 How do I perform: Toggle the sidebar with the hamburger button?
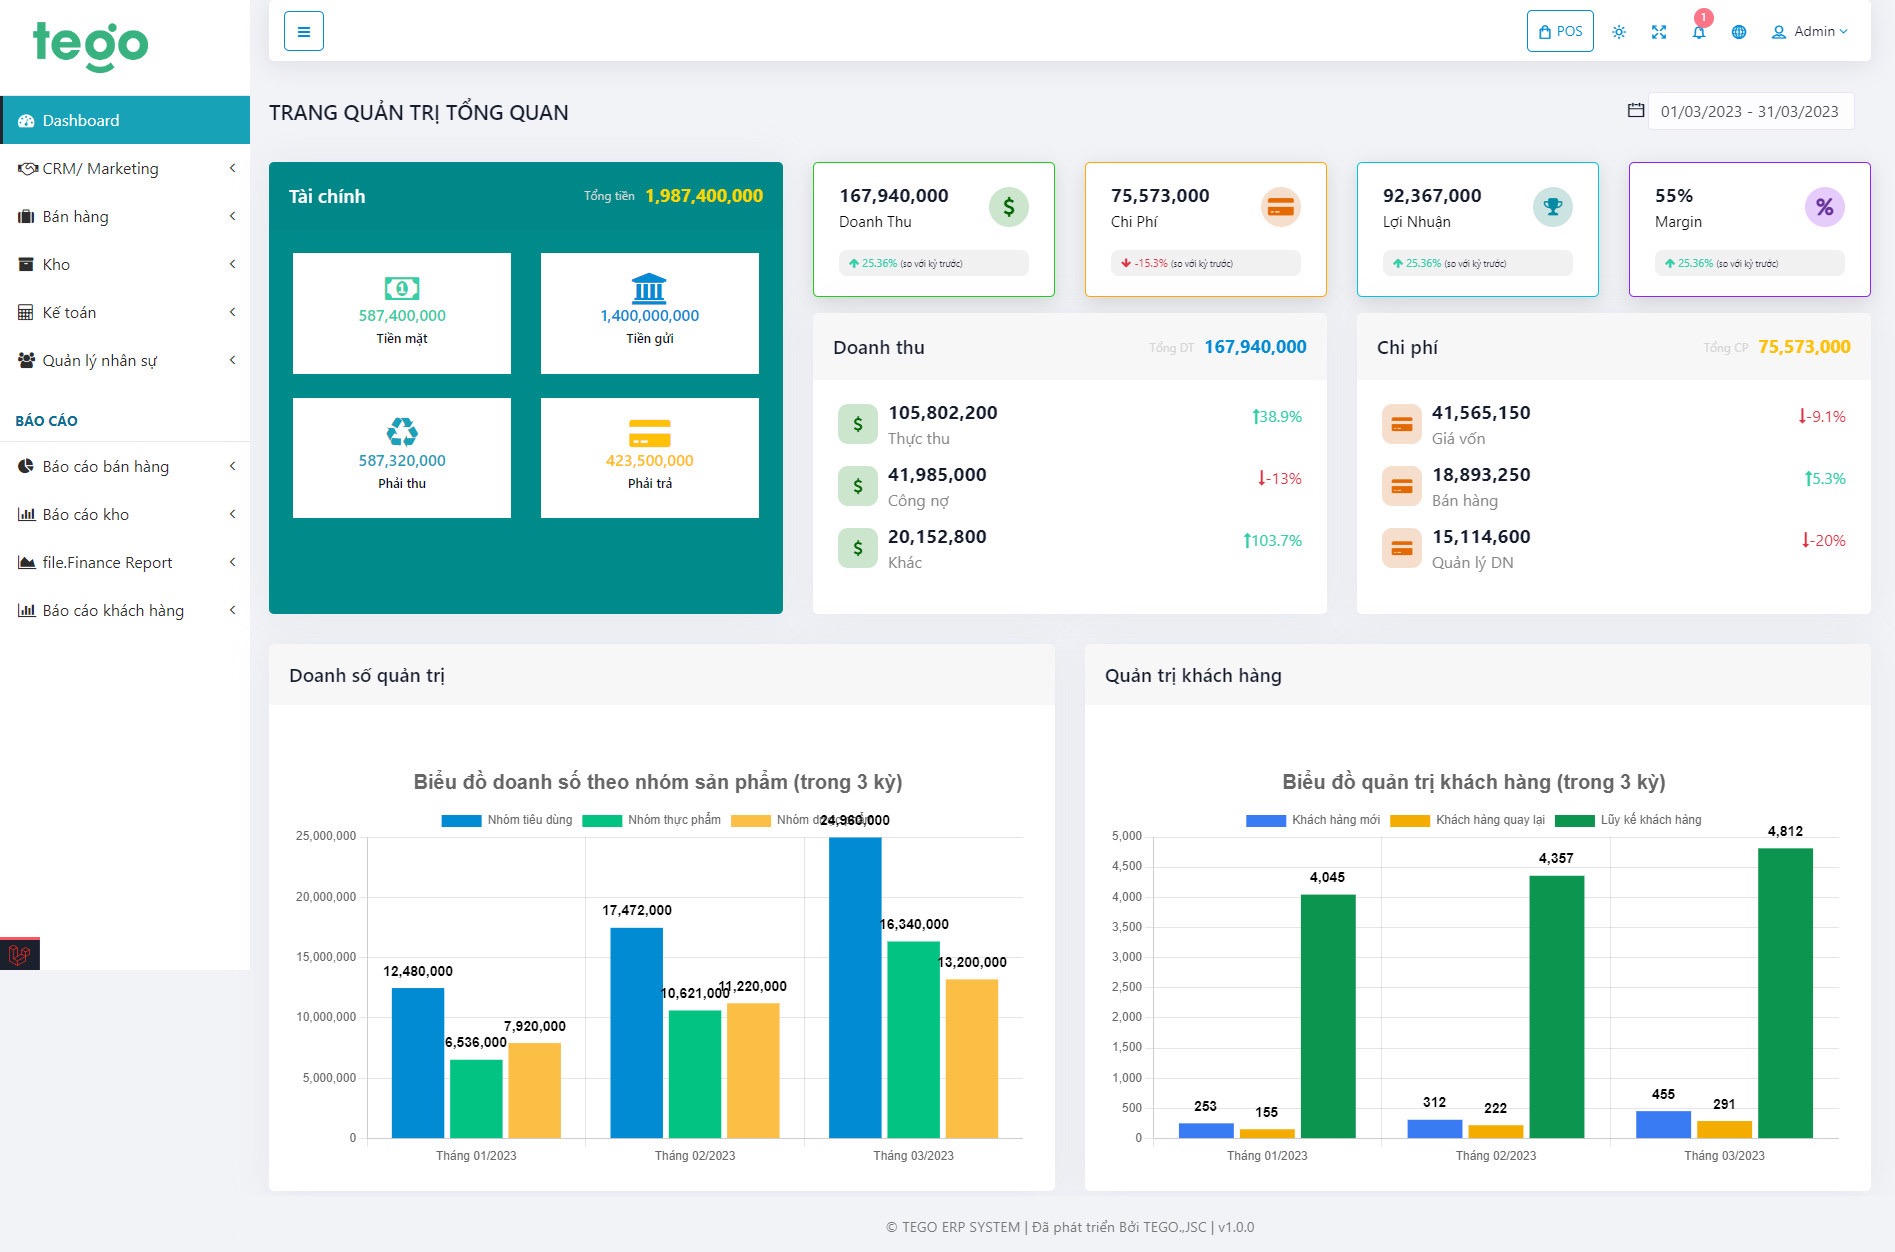click(304, 31)
